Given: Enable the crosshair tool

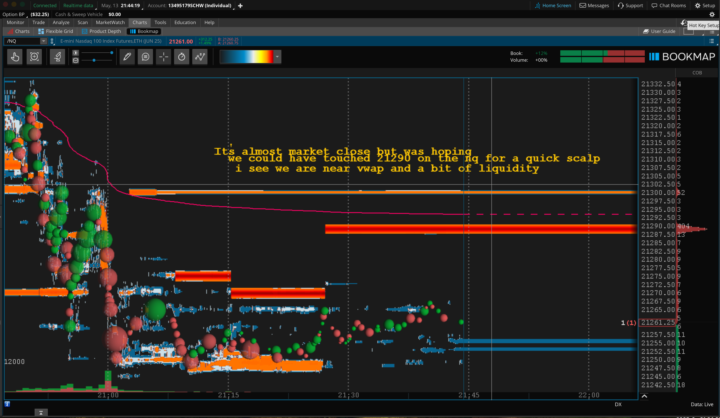Looking at the screenshot, I should click(x=163, y=57).
